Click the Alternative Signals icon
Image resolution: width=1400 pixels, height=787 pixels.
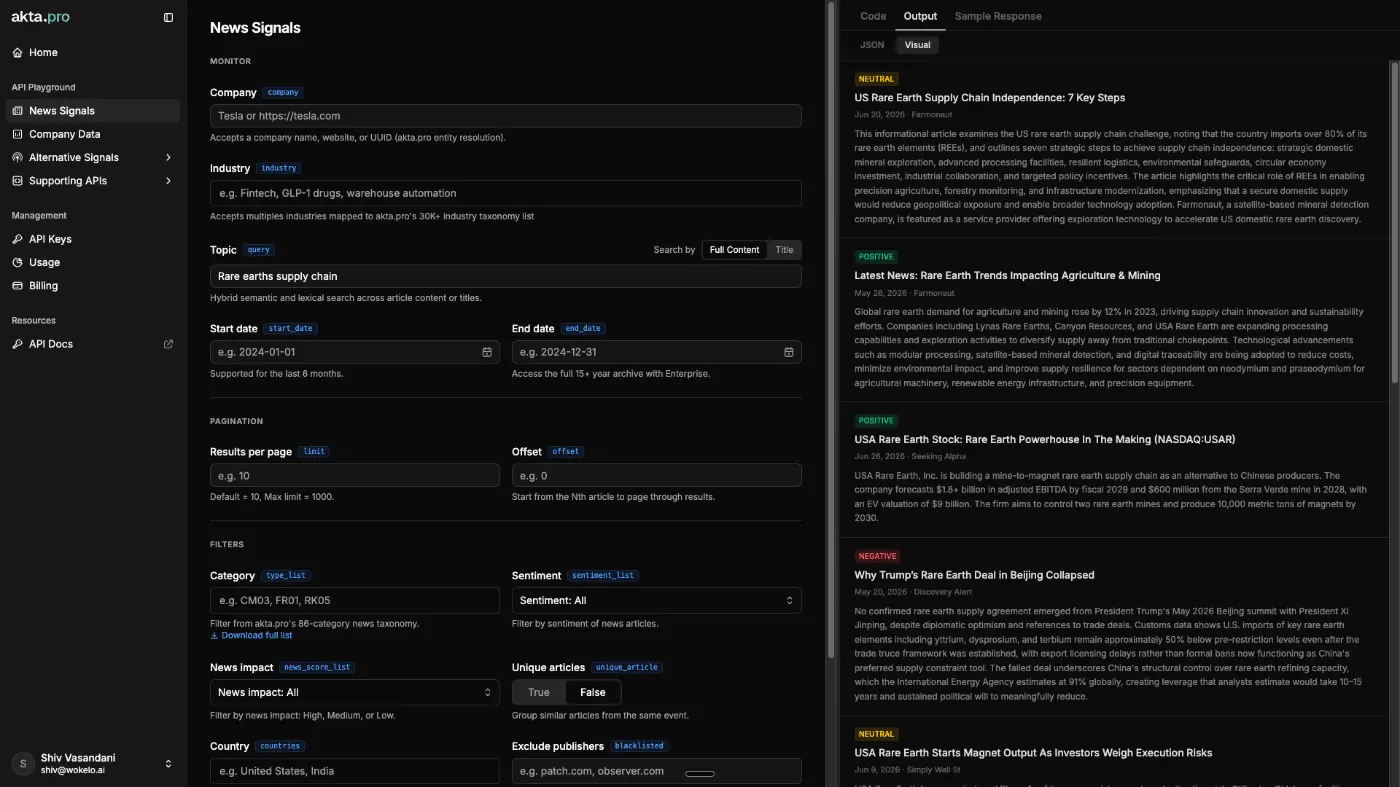coord(17,157)
